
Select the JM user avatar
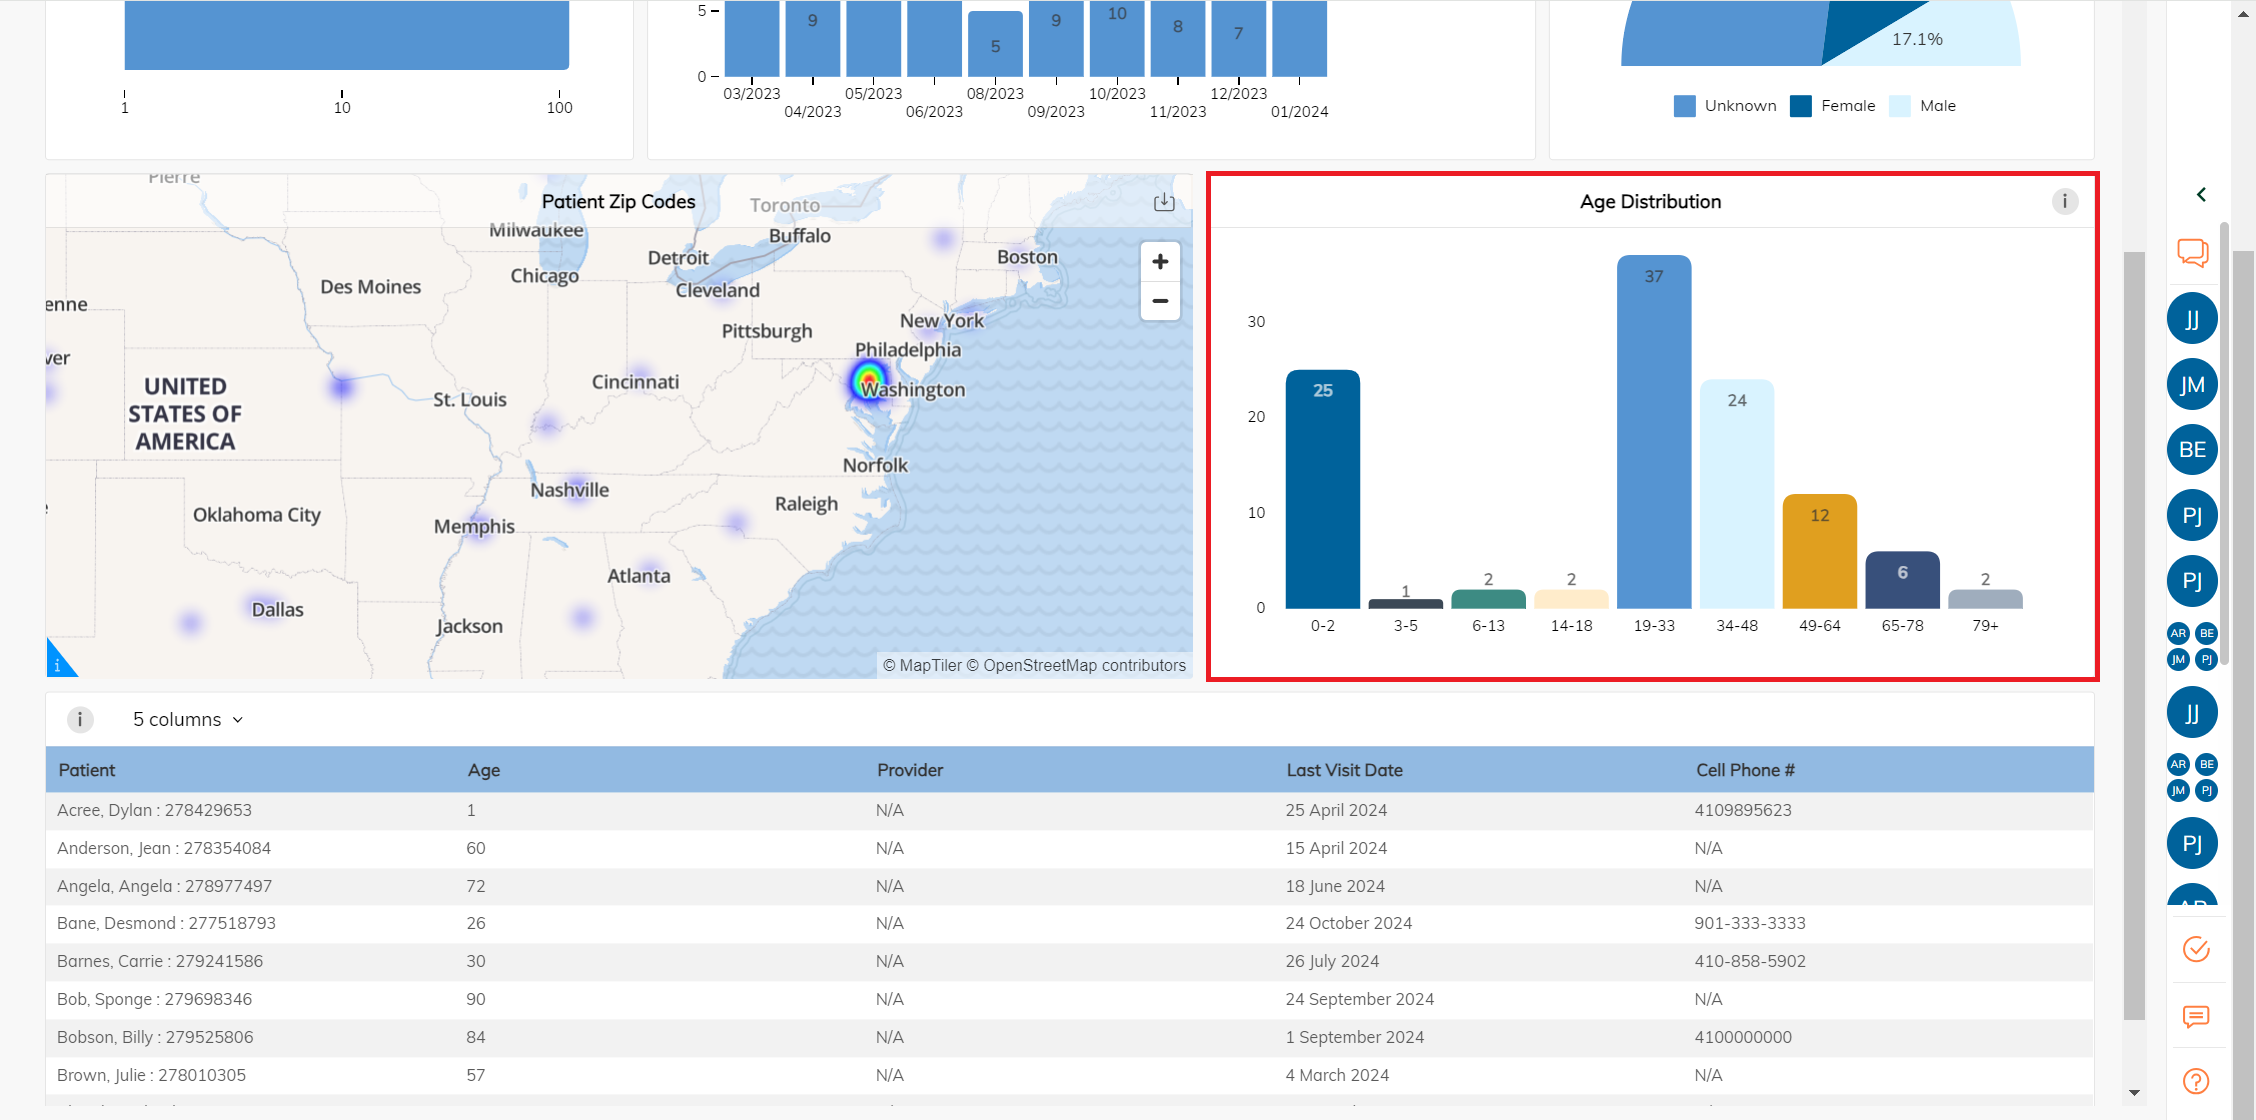[2192, 385]
